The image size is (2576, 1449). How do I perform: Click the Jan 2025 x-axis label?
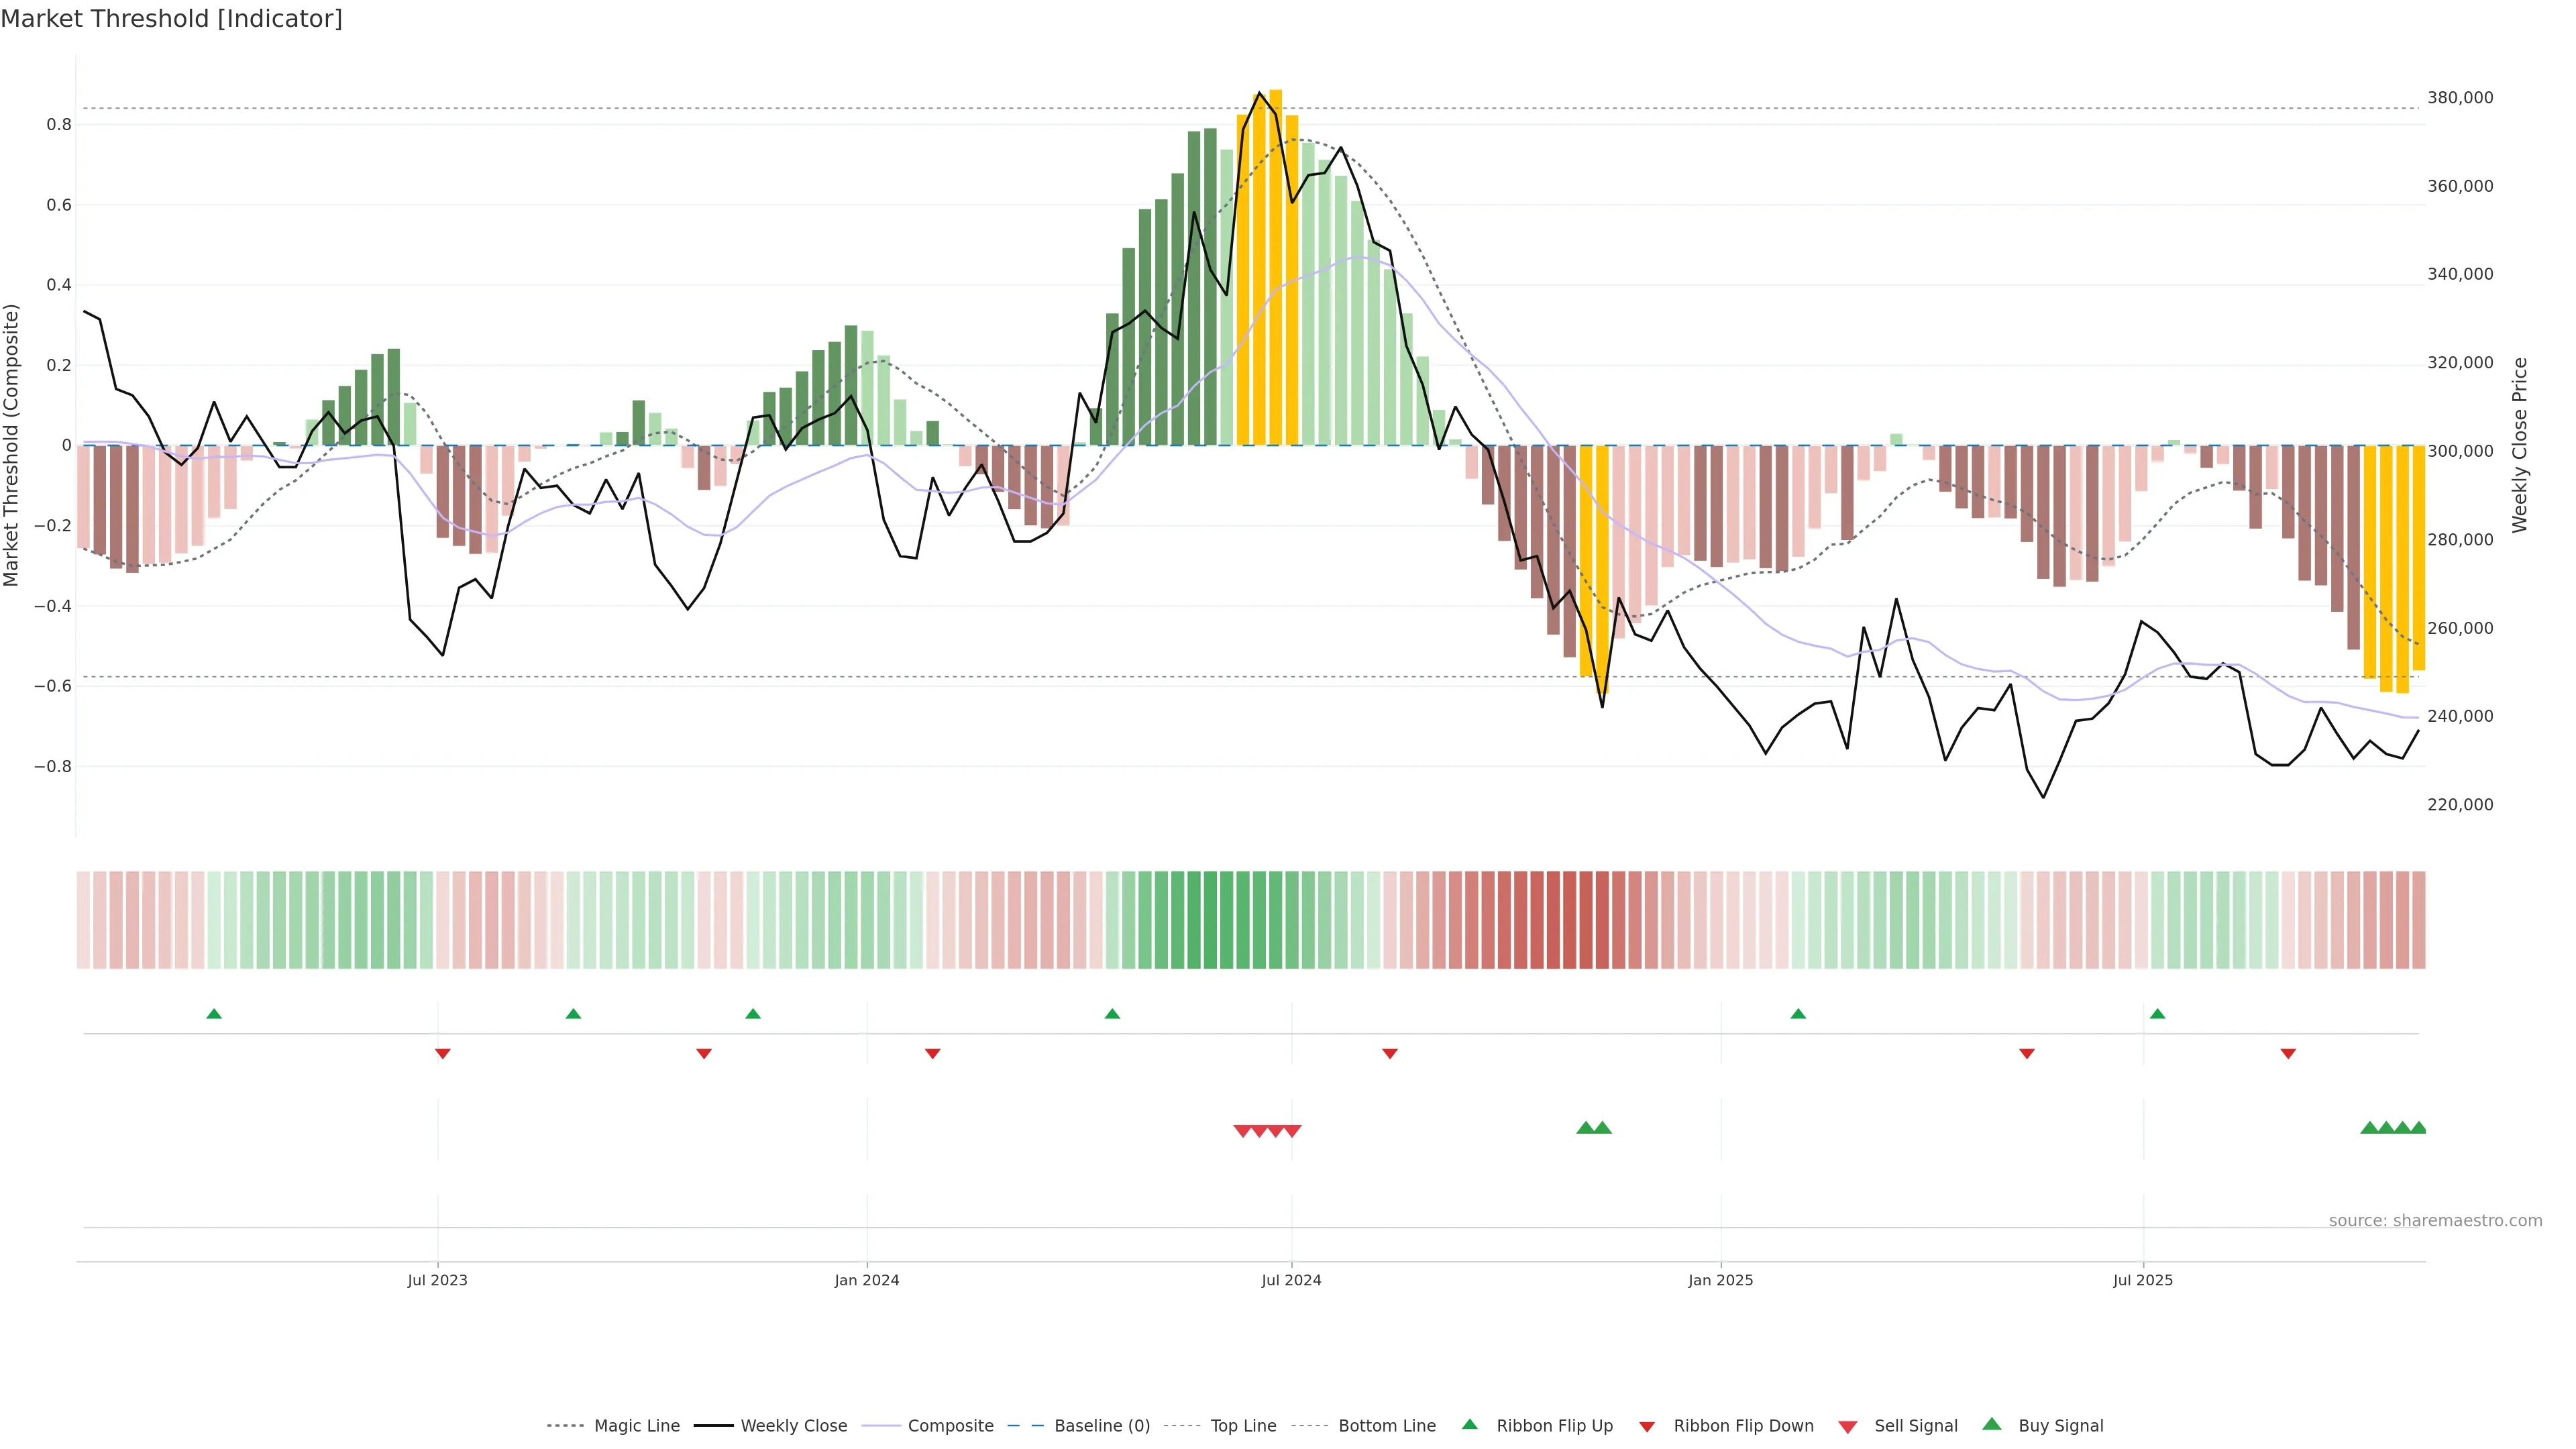point(1720,1280)
